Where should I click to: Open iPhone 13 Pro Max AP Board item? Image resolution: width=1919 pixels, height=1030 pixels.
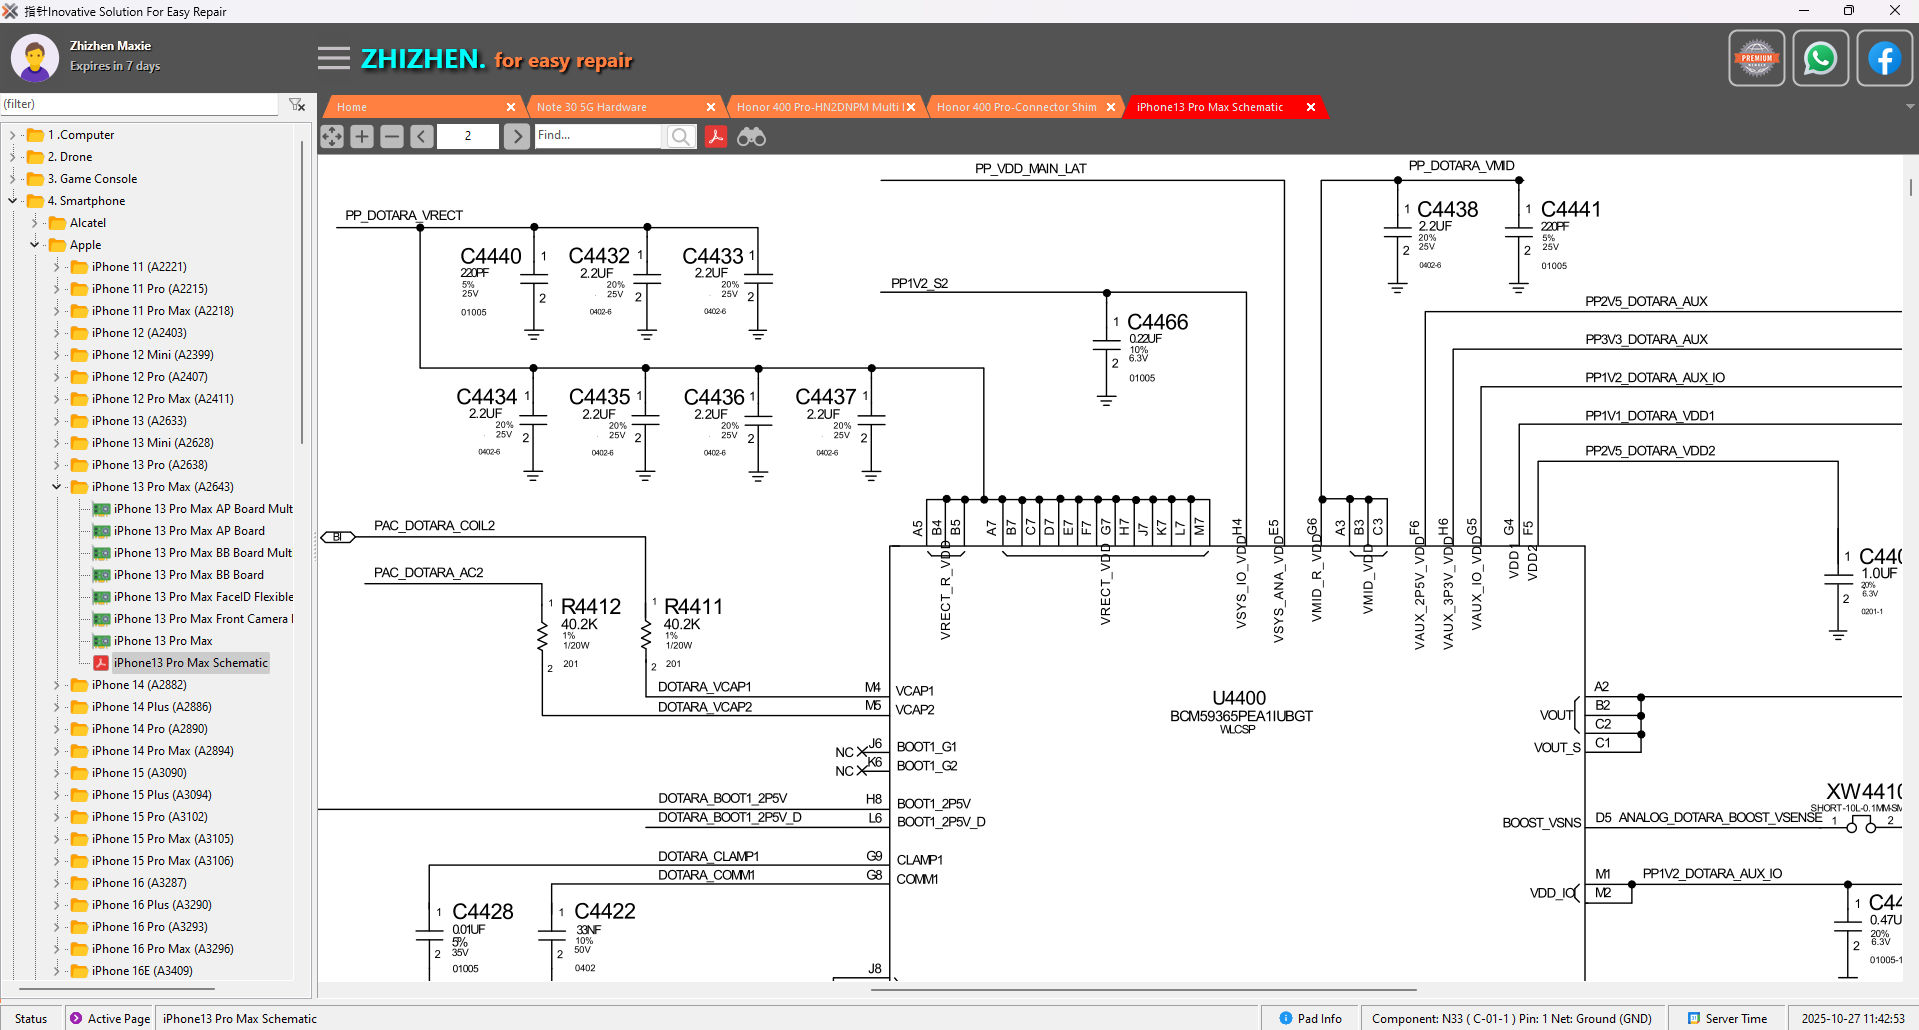[189, 531]
